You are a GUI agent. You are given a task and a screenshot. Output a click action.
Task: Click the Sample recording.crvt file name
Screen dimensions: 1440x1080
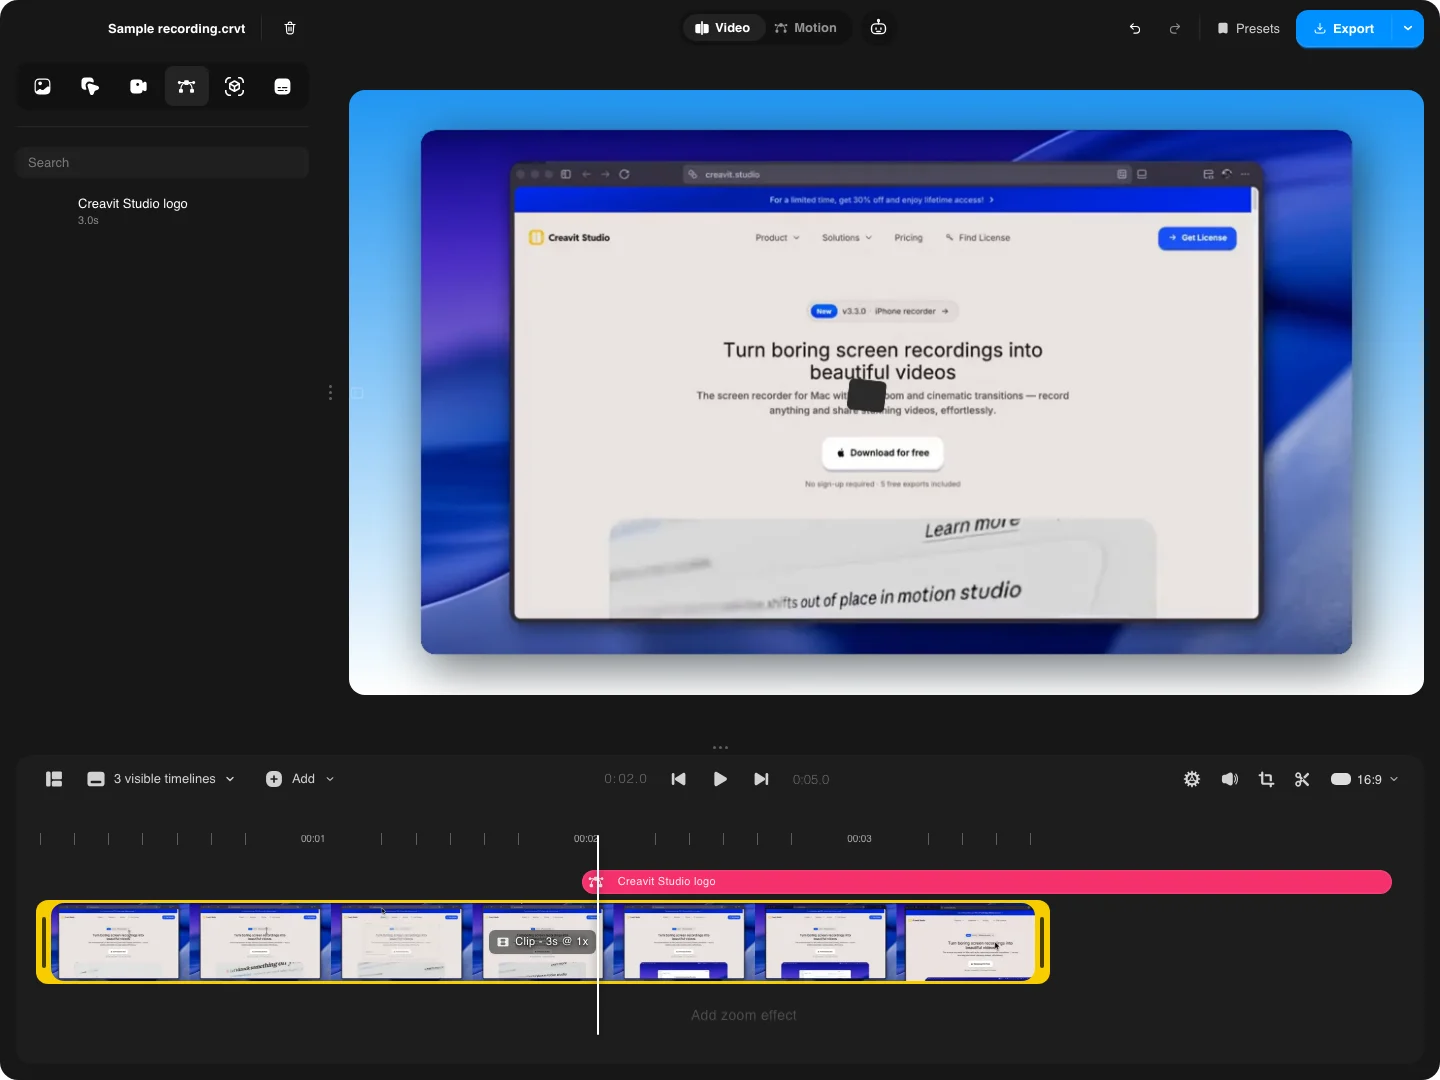[x=176, y=28]
